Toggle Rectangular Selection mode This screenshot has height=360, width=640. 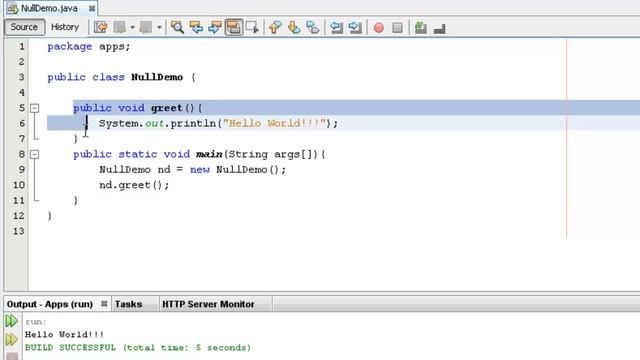252,27
